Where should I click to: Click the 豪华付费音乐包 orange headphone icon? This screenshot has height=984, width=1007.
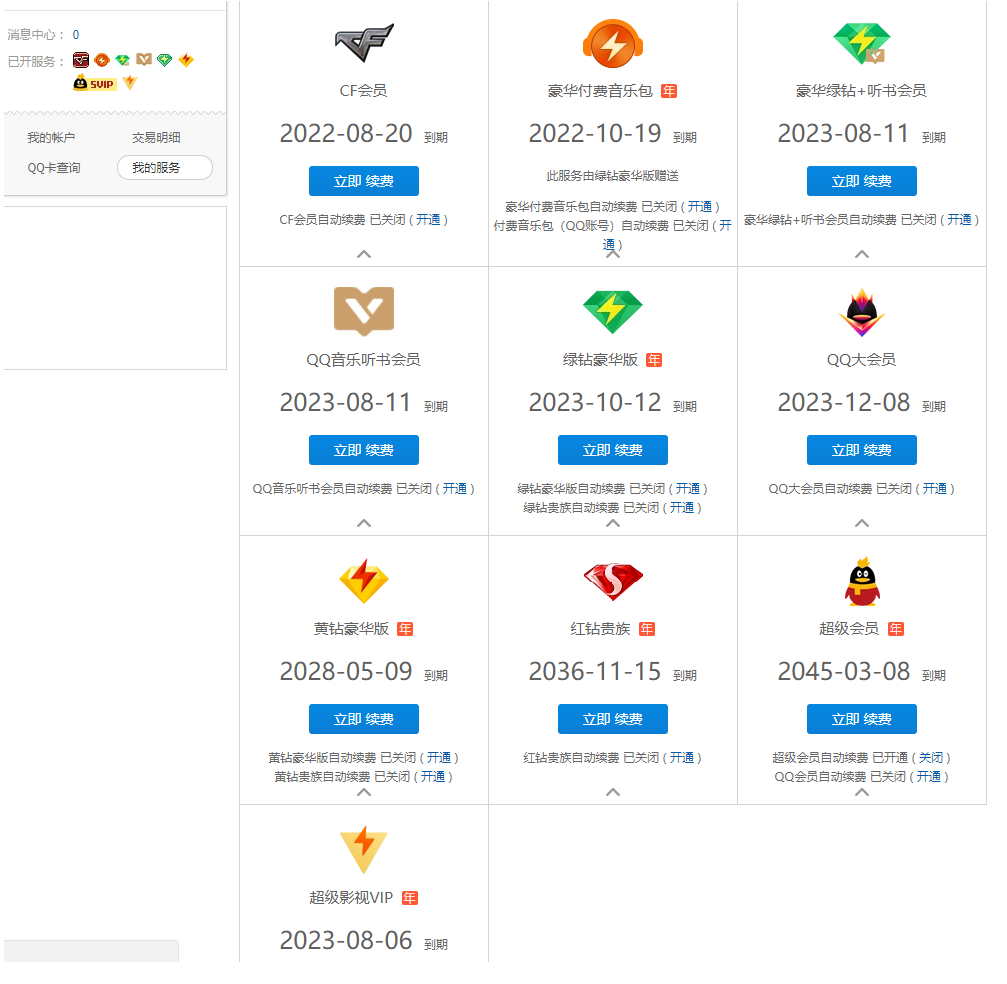click(x=612, y=43)
